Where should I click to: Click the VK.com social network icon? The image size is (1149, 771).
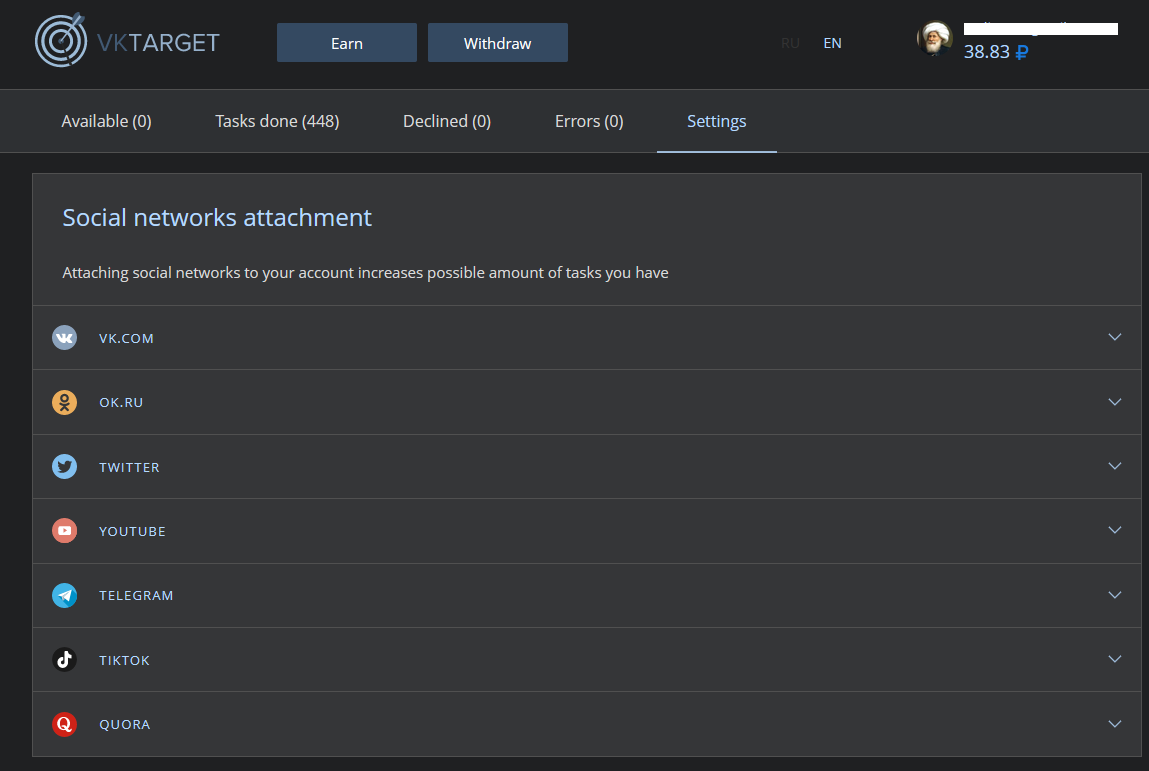point(64,338)
